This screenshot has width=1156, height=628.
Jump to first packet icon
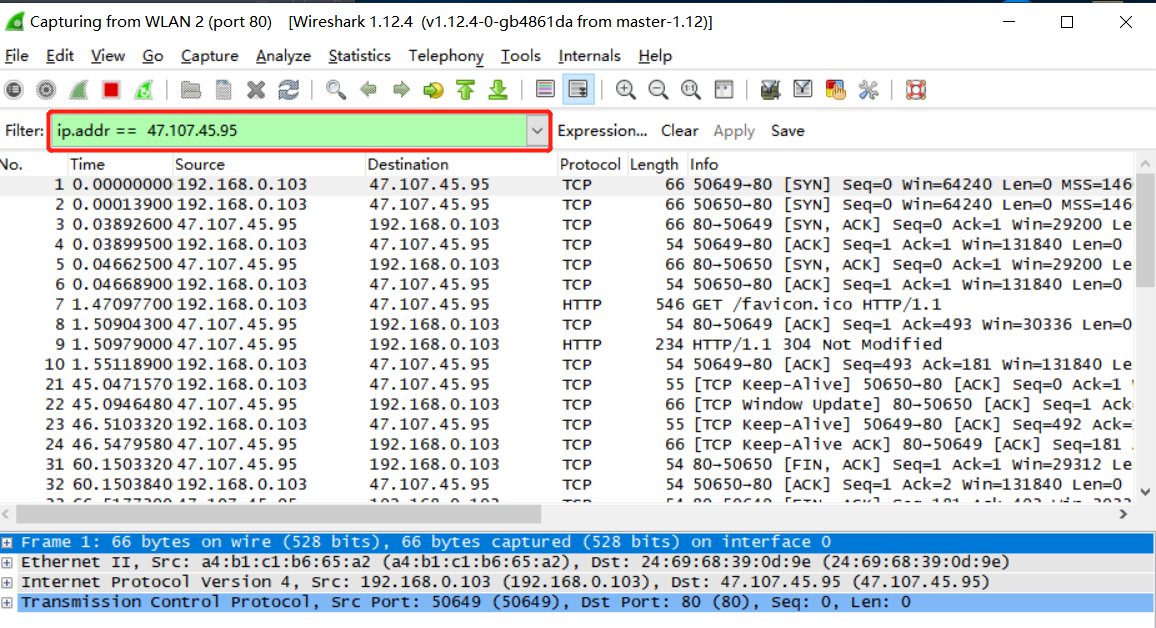465,90
